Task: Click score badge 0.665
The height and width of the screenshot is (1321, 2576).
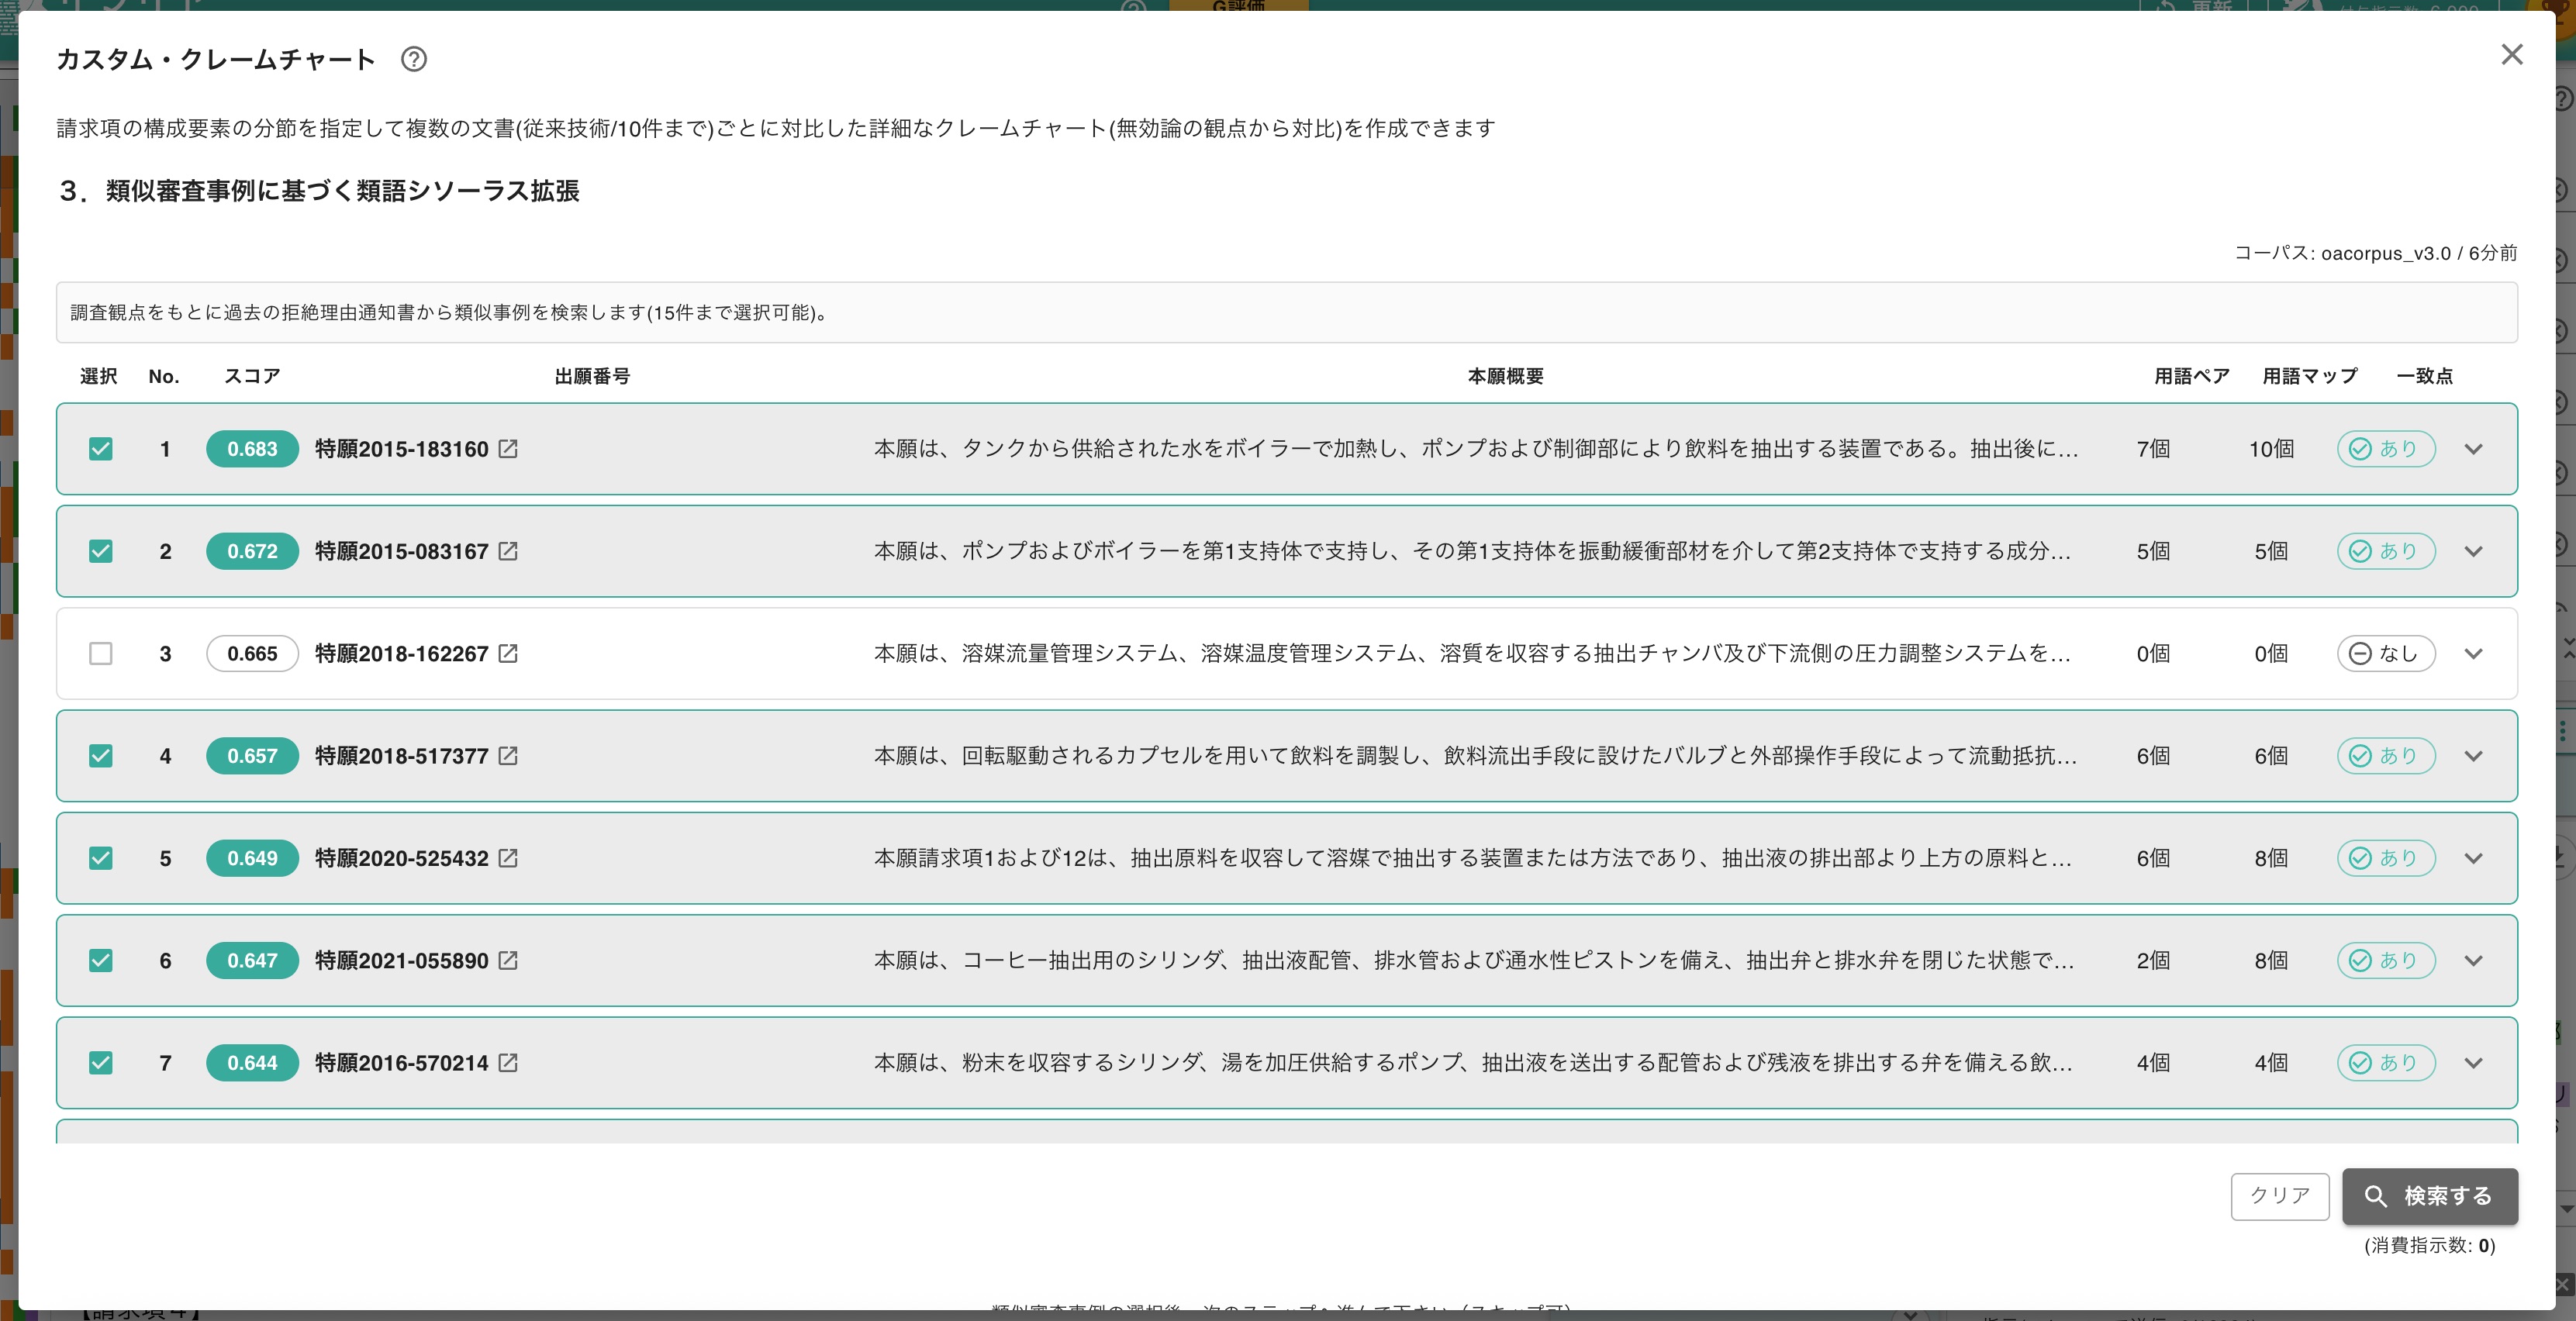Action: pyautogui.click(x=252, y=654)
